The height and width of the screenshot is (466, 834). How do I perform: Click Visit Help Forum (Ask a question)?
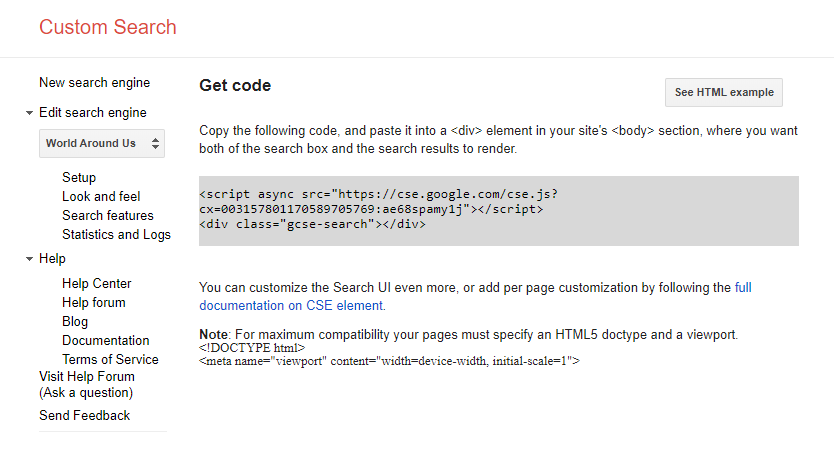tap(86, 385)
